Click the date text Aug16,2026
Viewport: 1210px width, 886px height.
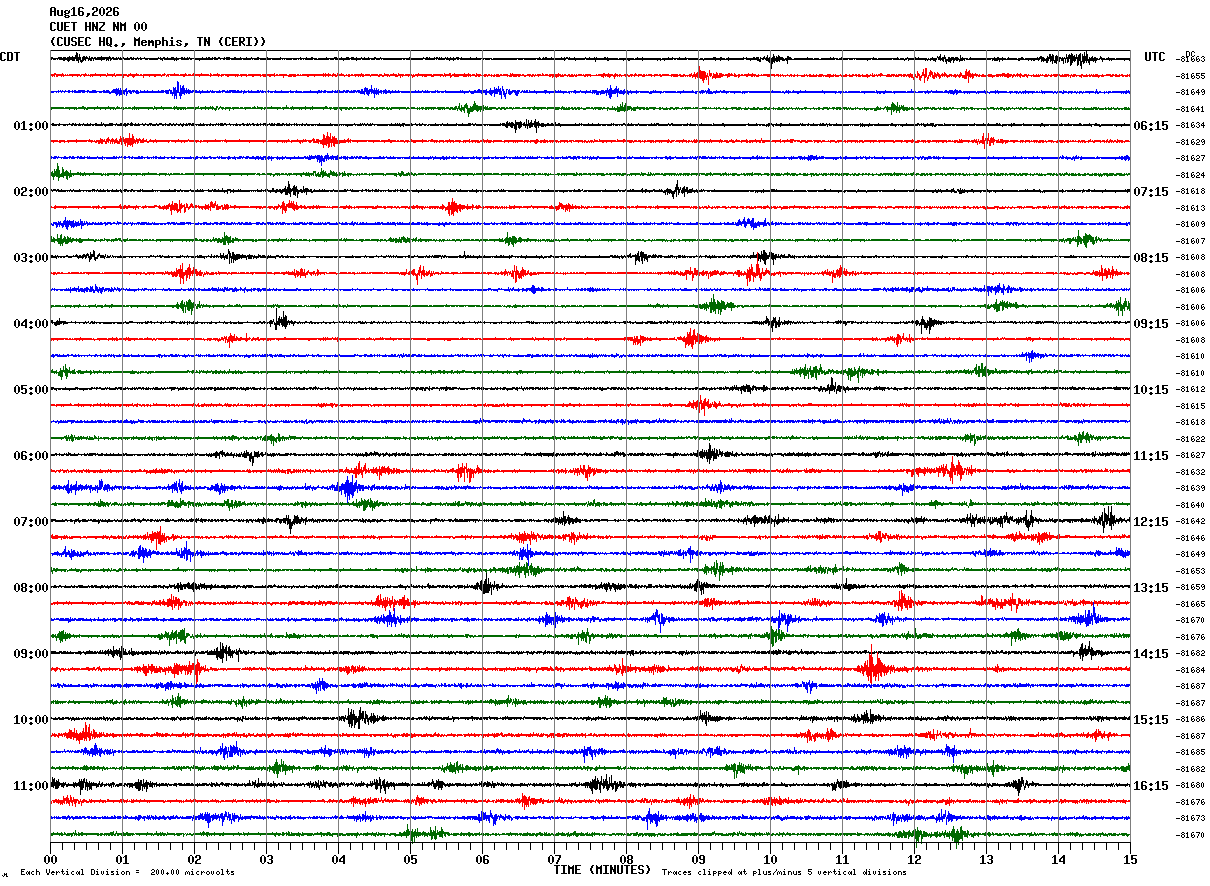click(x=84, y=12)
